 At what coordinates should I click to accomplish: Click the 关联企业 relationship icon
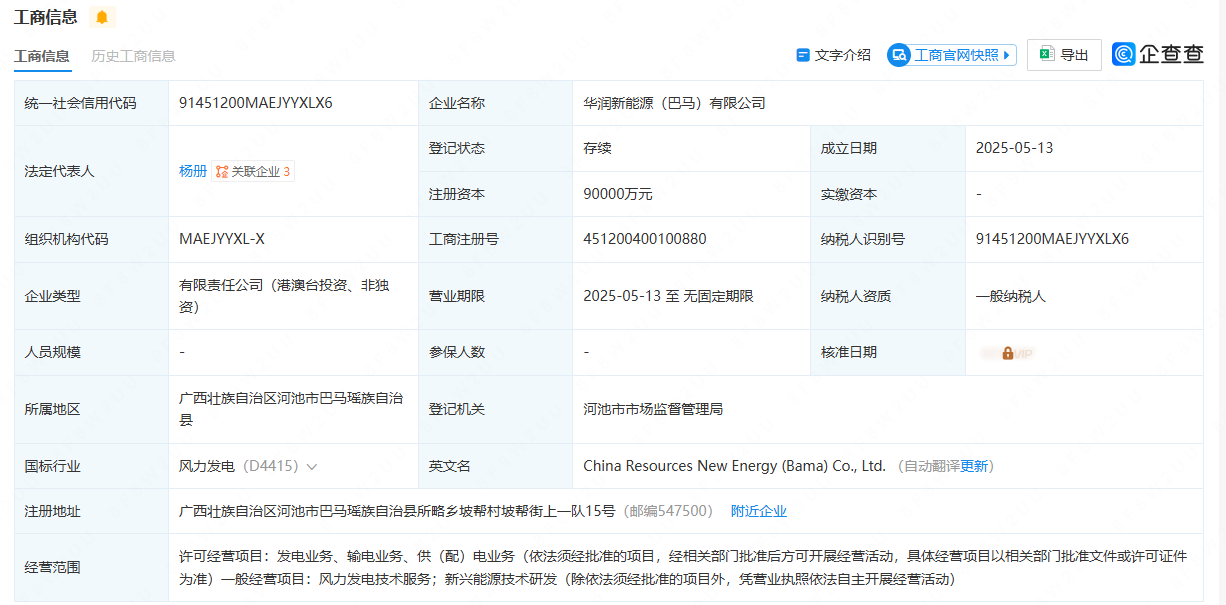222,172
